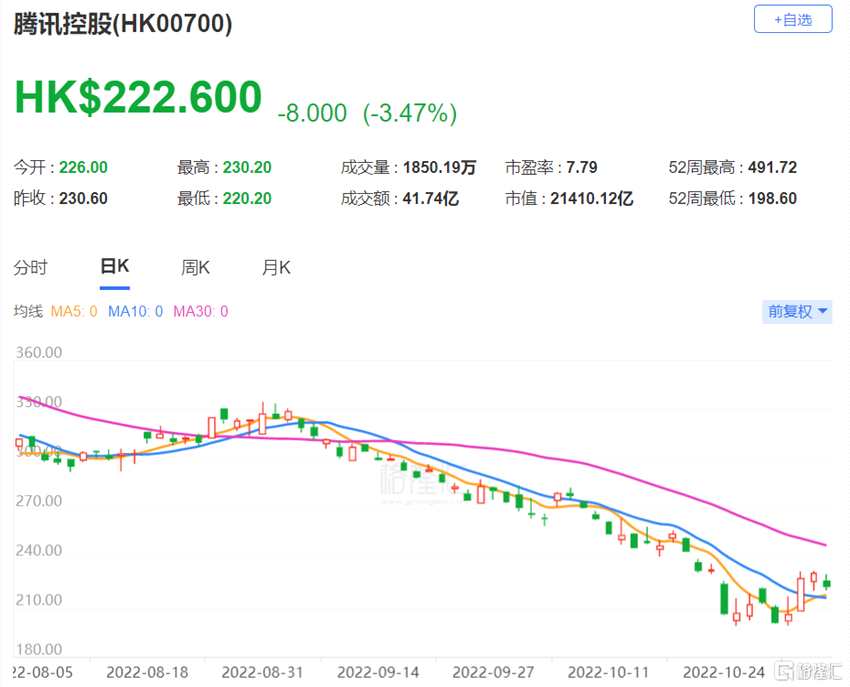Click the 52周最低 value 198.60

tap(772, 198)
